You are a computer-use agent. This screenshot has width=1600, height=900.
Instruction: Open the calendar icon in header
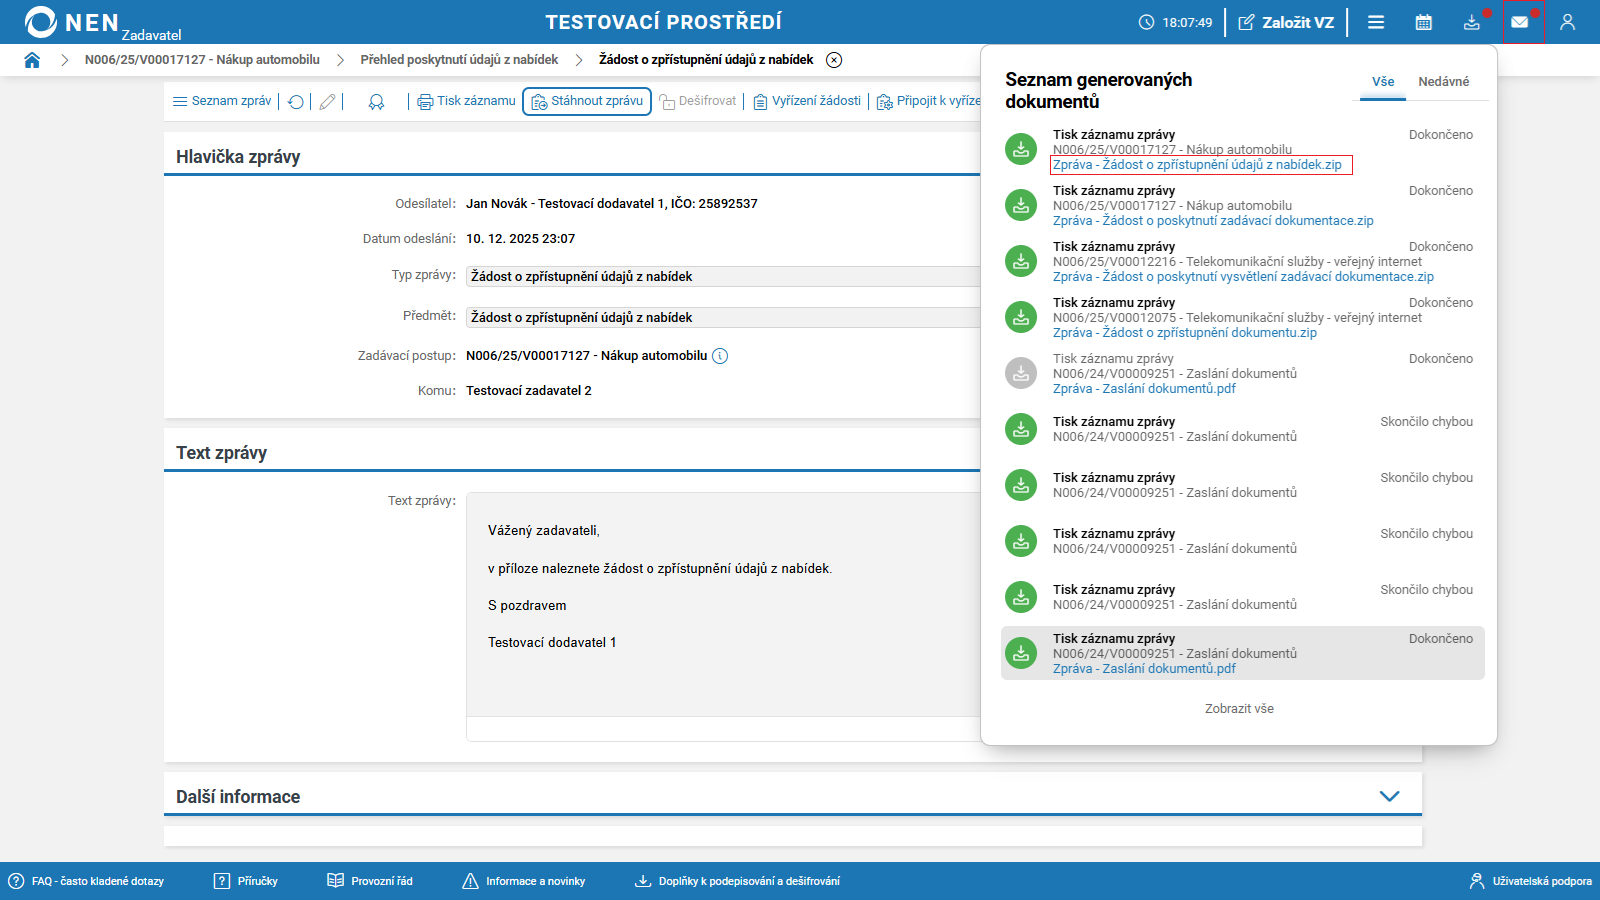tap(1423, 22)
